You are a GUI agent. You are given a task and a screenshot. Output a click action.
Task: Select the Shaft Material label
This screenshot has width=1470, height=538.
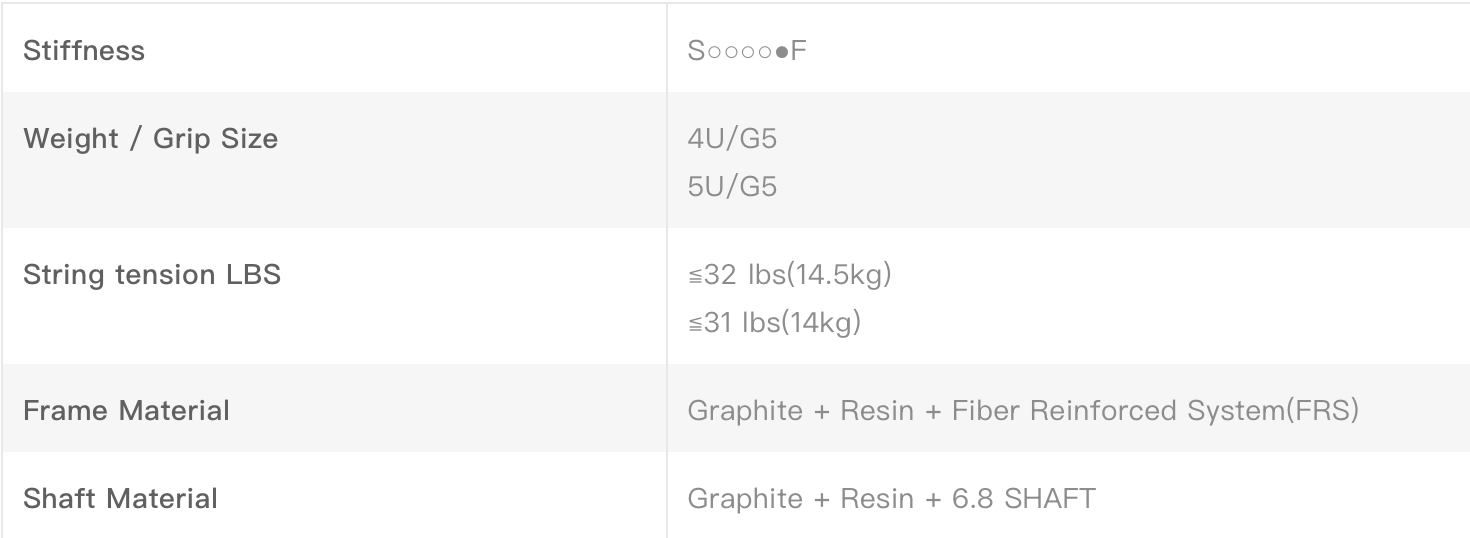(120, 498)
